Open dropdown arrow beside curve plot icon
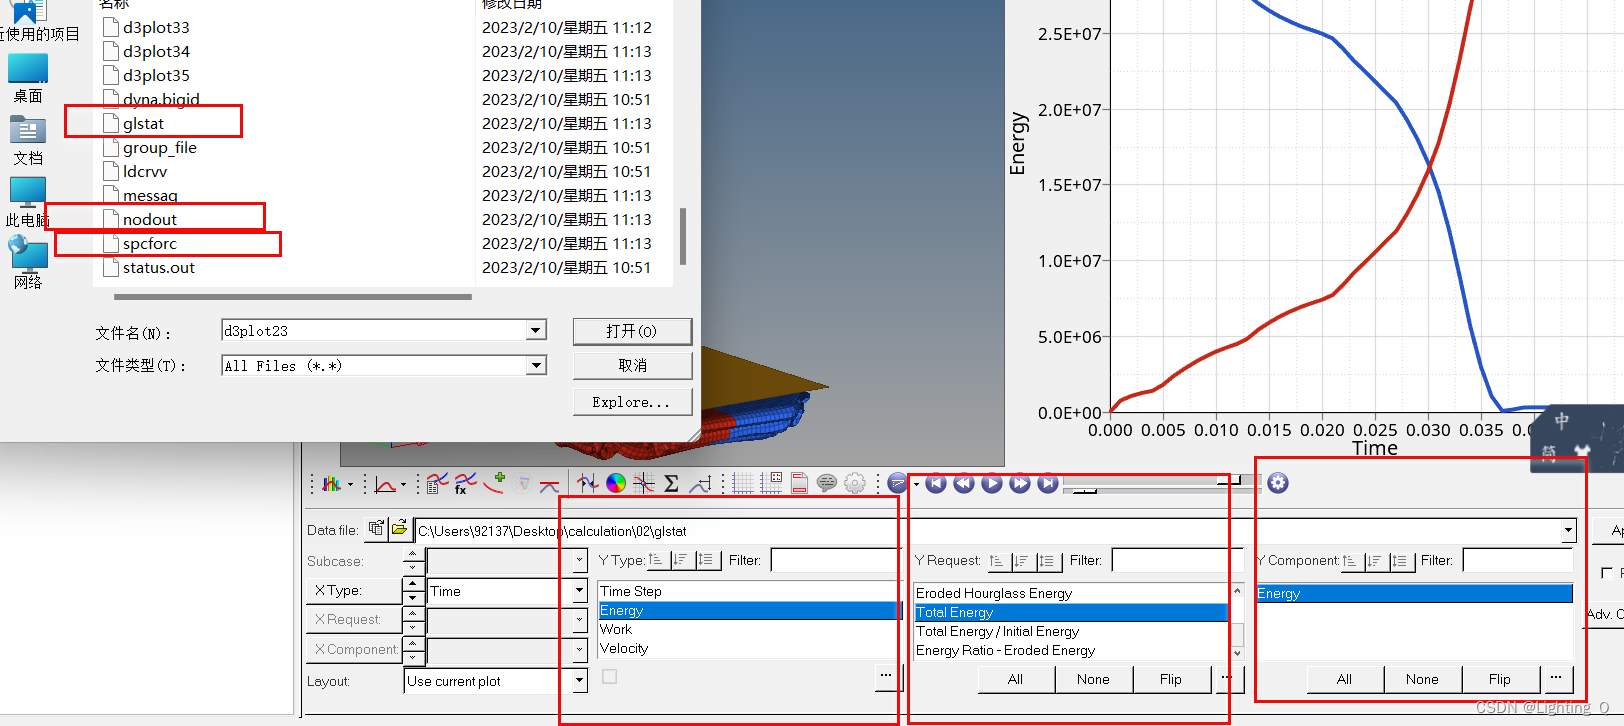1624x726 pixels. 403,485
